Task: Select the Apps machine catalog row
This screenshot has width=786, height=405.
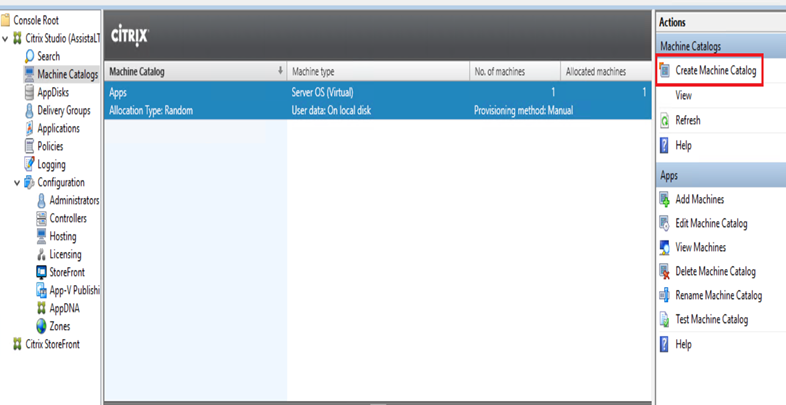Action: (x=377, y=101)
